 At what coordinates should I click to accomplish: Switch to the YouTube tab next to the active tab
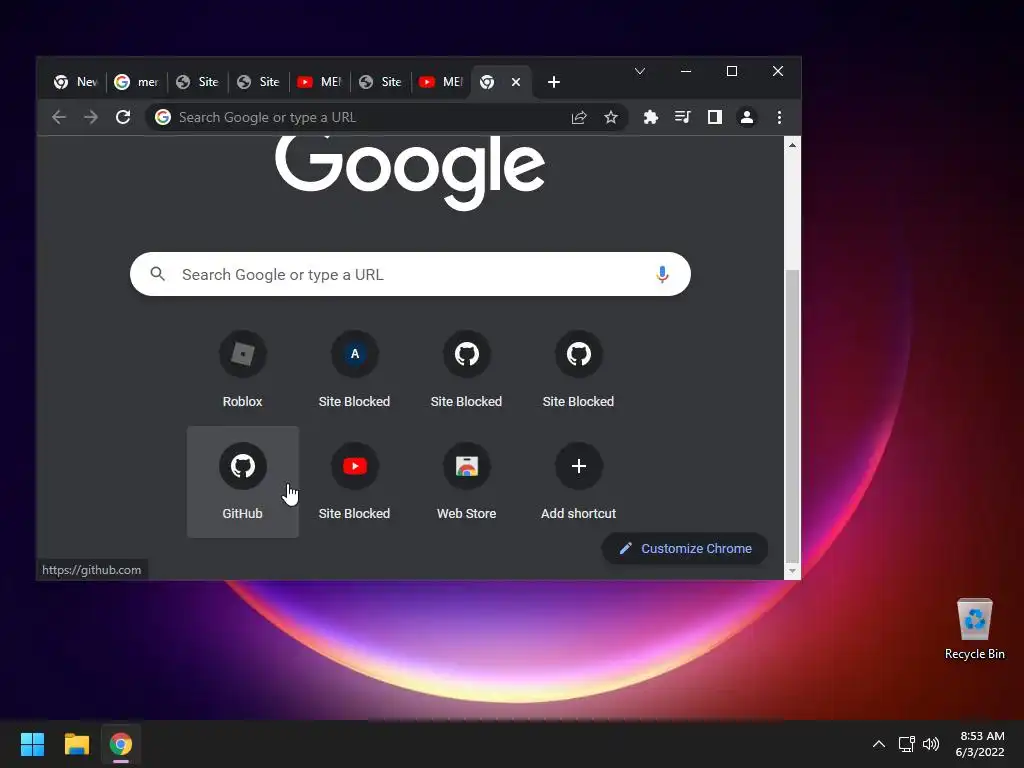click(x=441, y=82)
